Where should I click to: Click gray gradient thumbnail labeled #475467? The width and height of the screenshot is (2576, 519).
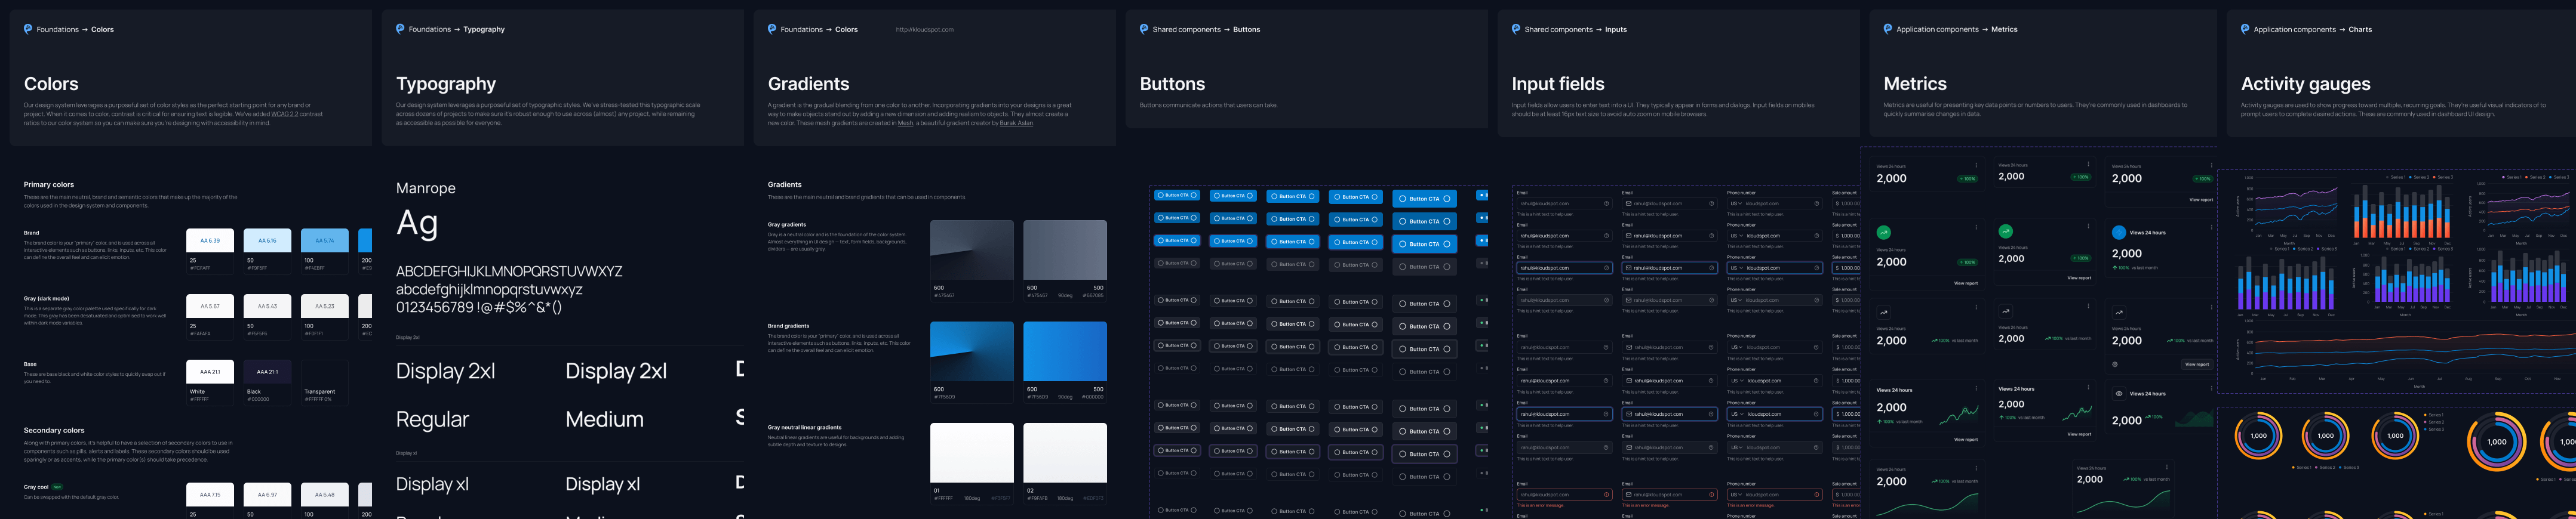pyautogui.click(x=972, y=250)
